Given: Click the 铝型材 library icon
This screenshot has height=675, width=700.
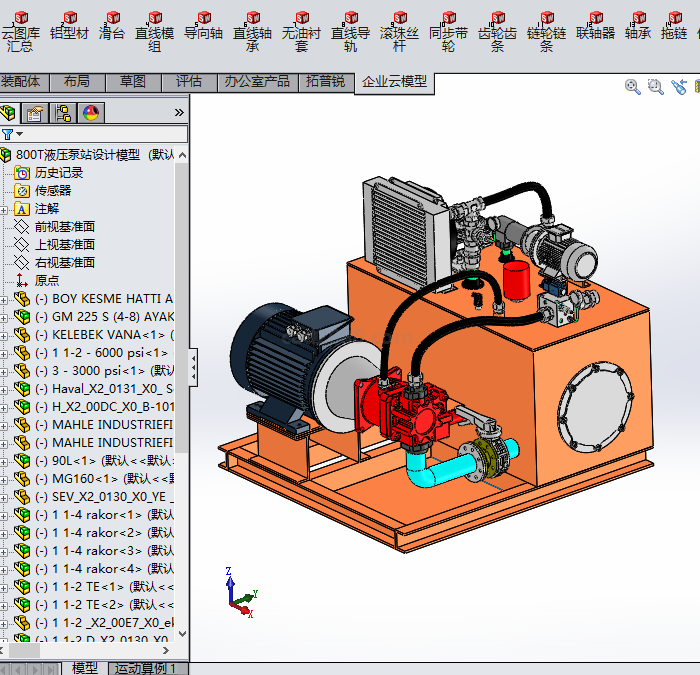Looking at the screenshot, I should pyautogui.click(x=69, y=26).
